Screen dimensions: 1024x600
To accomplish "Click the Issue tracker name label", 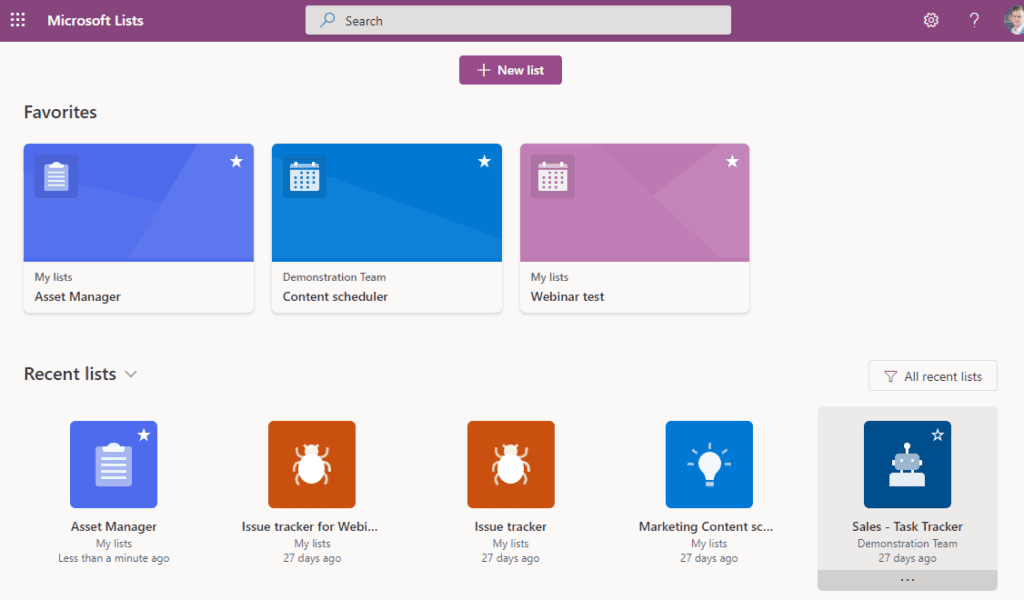I will pos(510,526).
